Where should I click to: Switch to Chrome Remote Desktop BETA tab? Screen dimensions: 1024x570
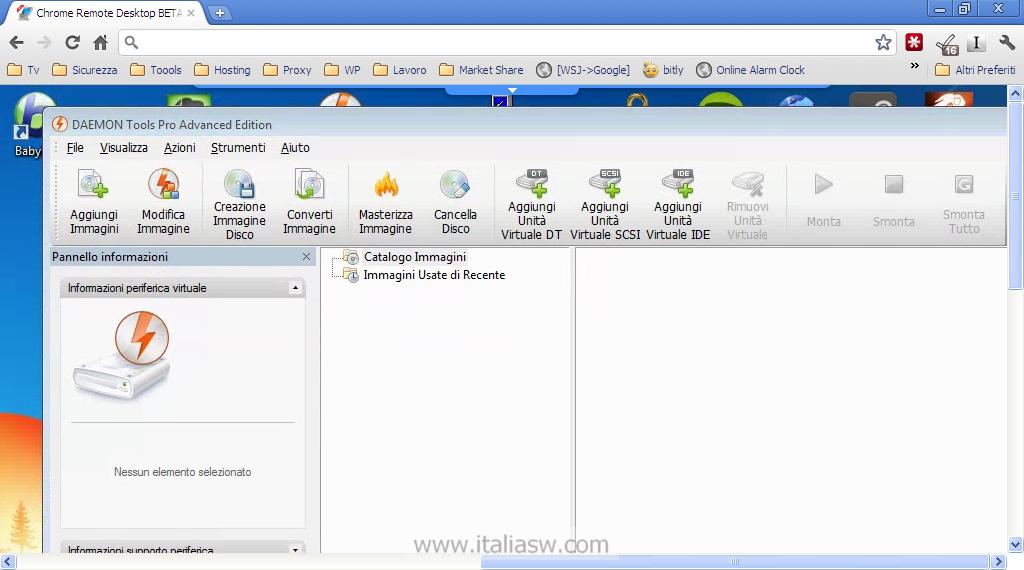click(x=106, y=12)
